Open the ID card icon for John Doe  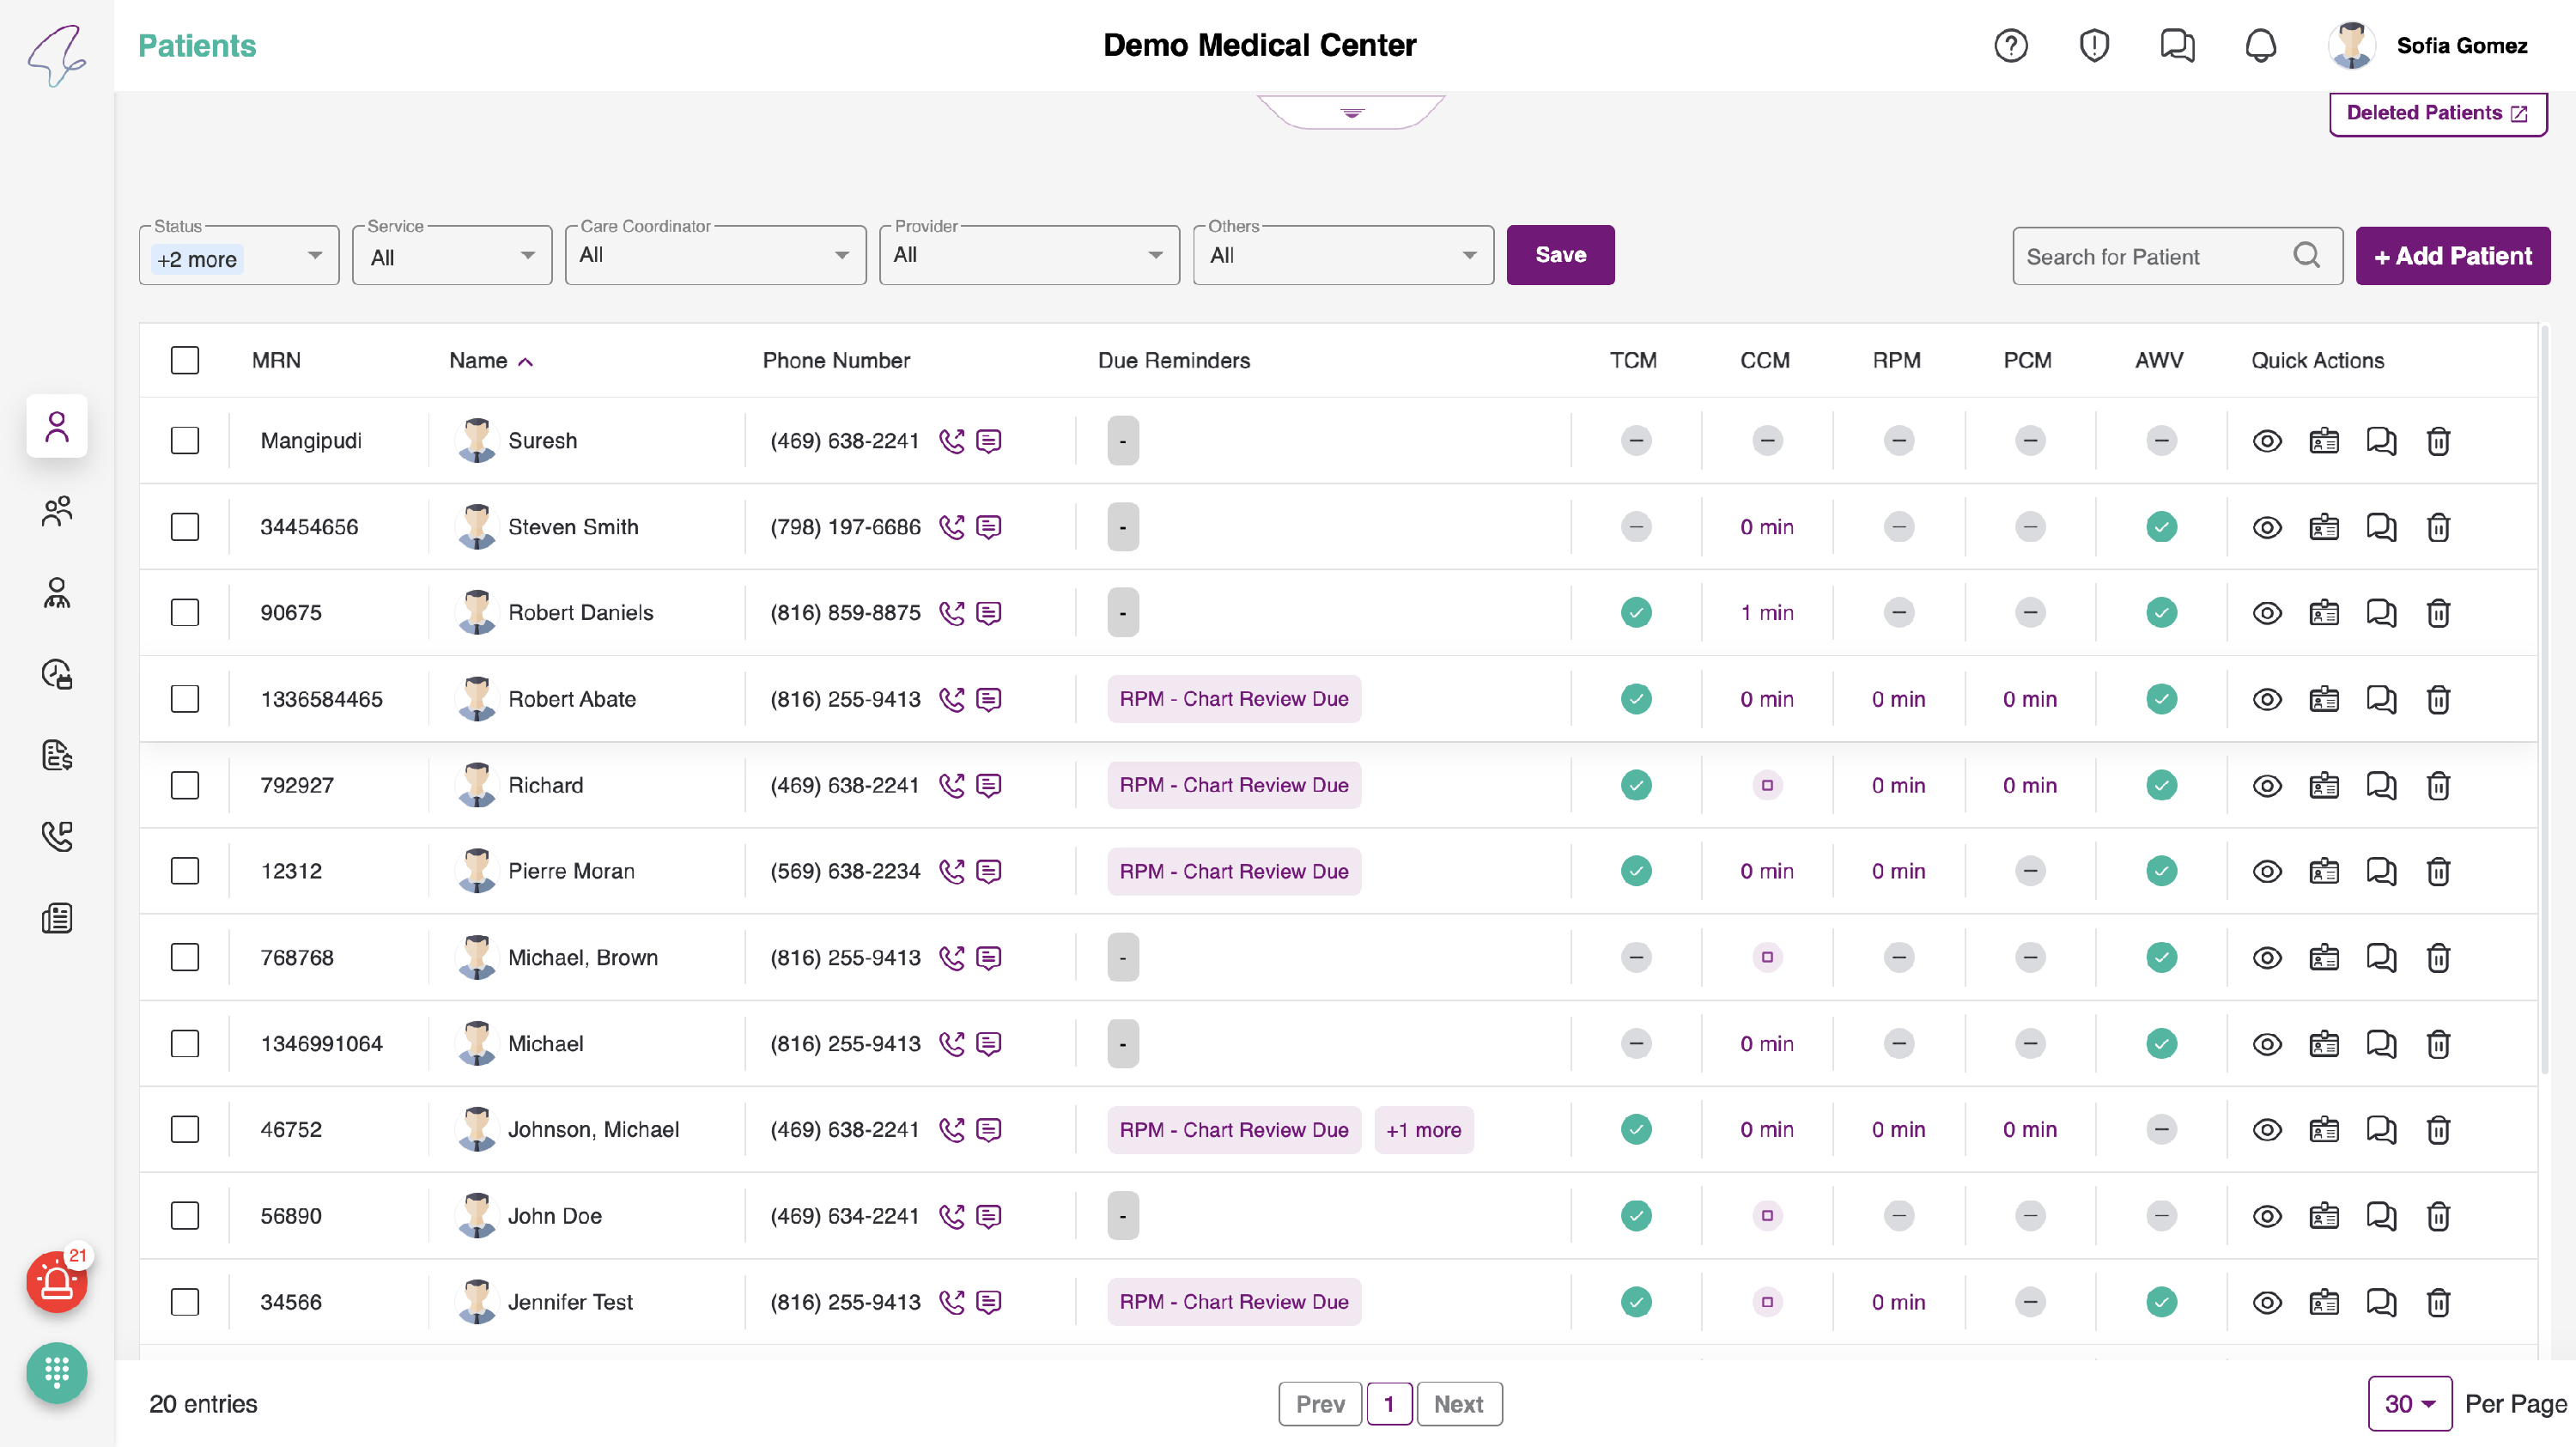[x=2324, y=1217]
